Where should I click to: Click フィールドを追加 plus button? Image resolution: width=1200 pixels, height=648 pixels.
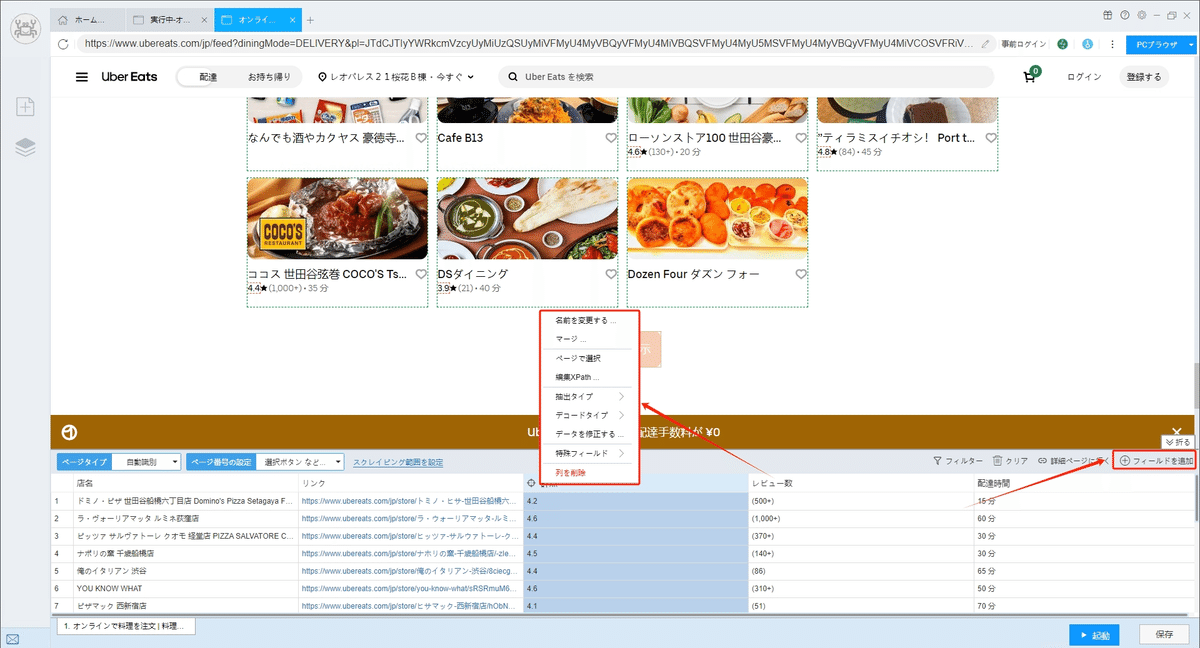(1156, 461)
